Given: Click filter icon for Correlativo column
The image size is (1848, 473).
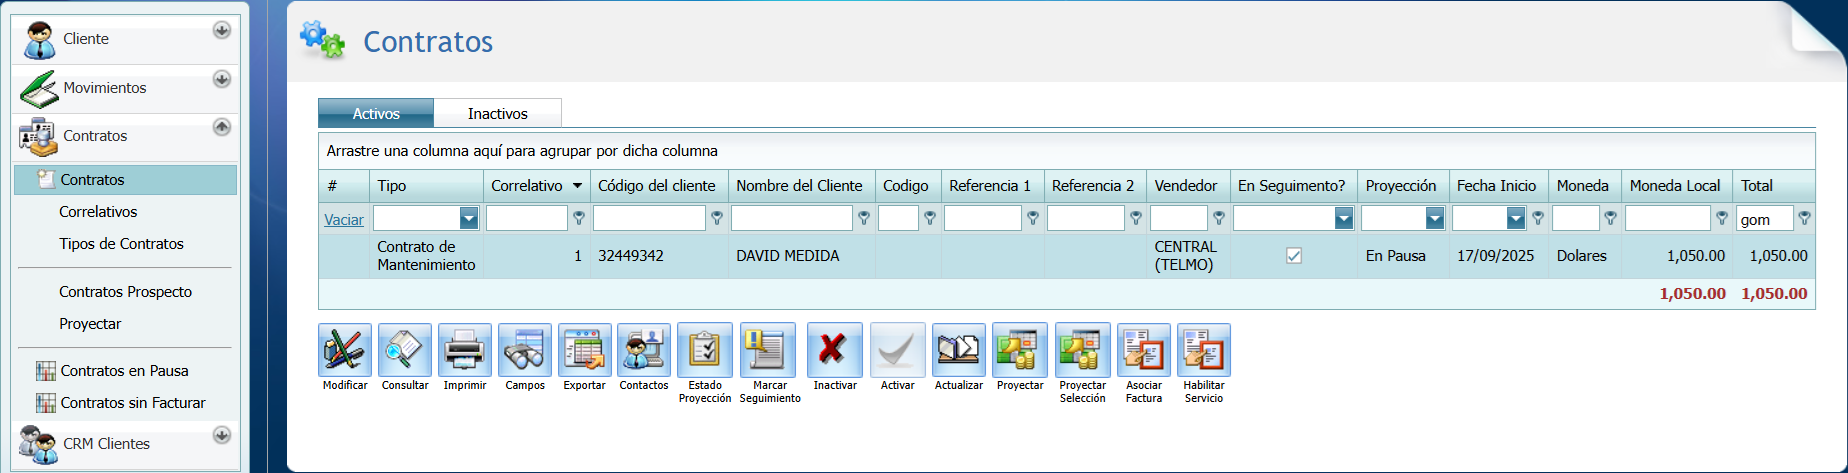Looking at the screenshot, I should coord(579,218).
